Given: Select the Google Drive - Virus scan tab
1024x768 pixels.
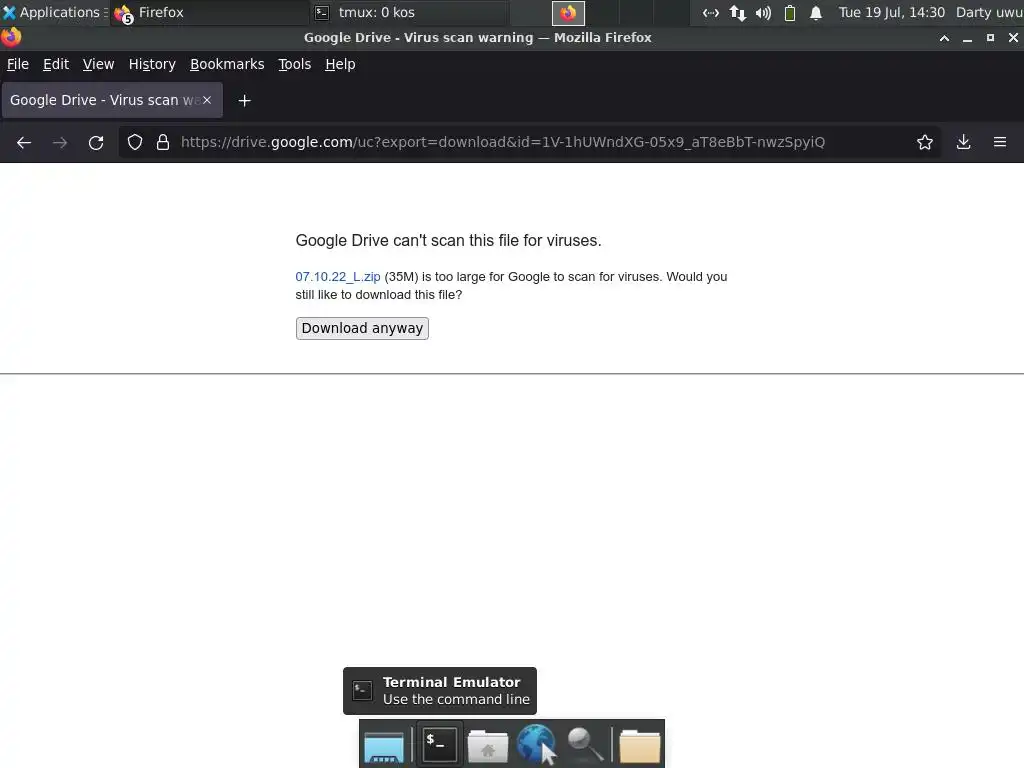Looking at the screenshot, I should [112, 100].
